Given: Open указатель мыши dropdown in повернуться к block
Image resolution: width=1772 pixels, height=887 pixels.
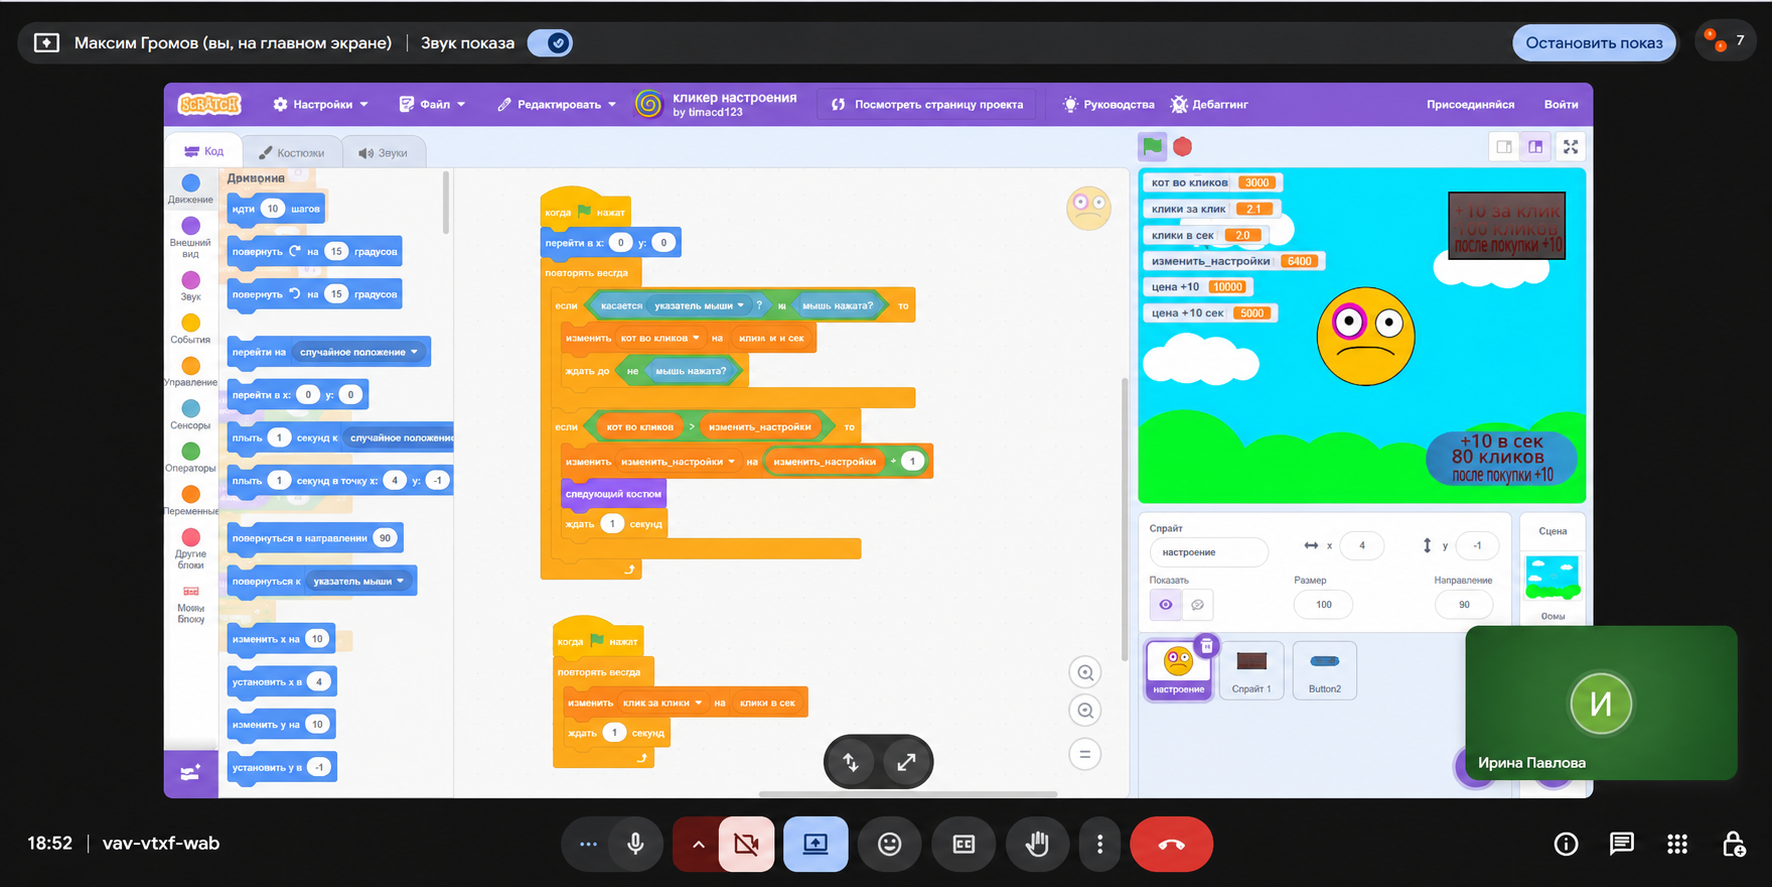Looking at the screenshot, I should 359,581.
